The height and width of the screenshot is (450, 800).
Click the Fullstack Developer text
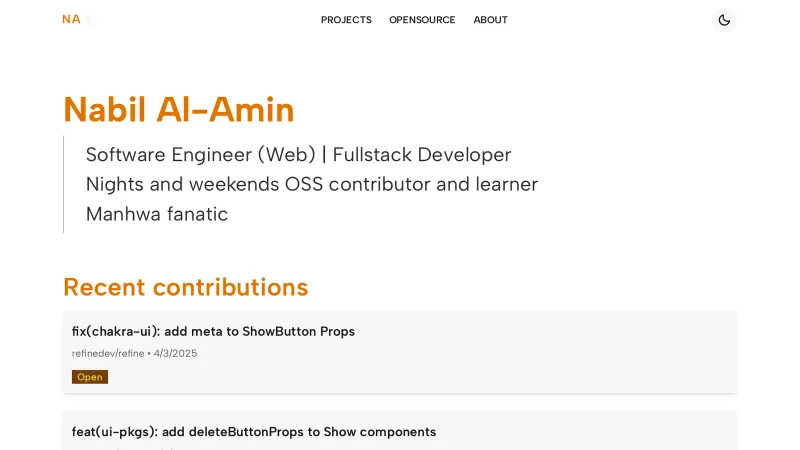point(422,155)
